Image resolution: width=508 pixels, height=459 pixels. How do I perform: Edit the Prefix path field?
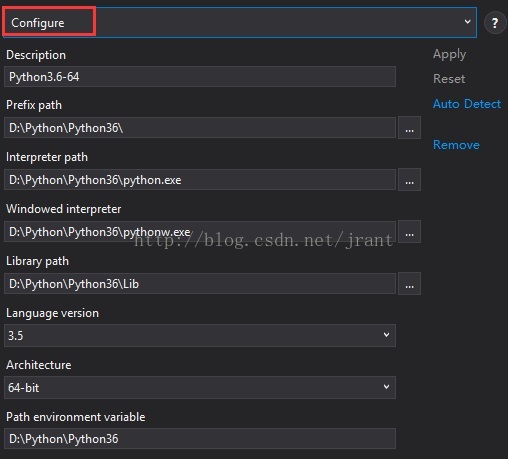pyautogui.click(x=200, y=127)
